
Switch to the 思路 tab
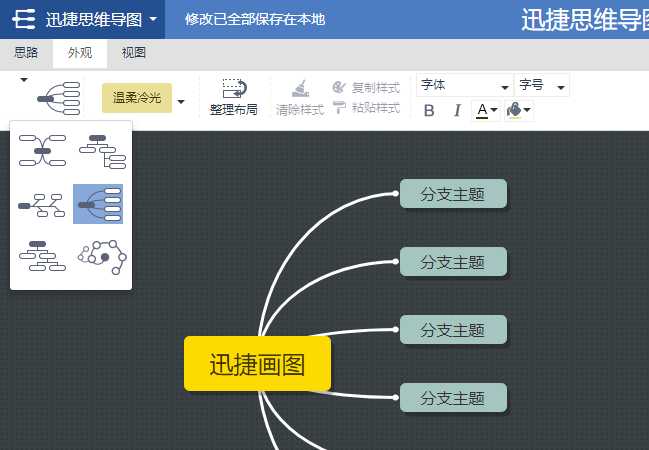26,53
